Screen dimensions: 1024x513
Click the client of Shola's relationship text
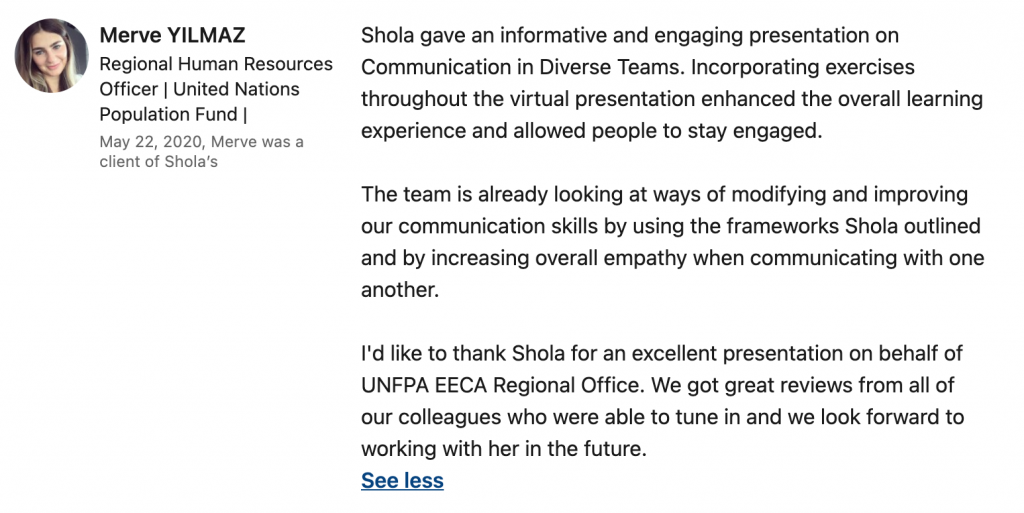(x=159, y=161)
